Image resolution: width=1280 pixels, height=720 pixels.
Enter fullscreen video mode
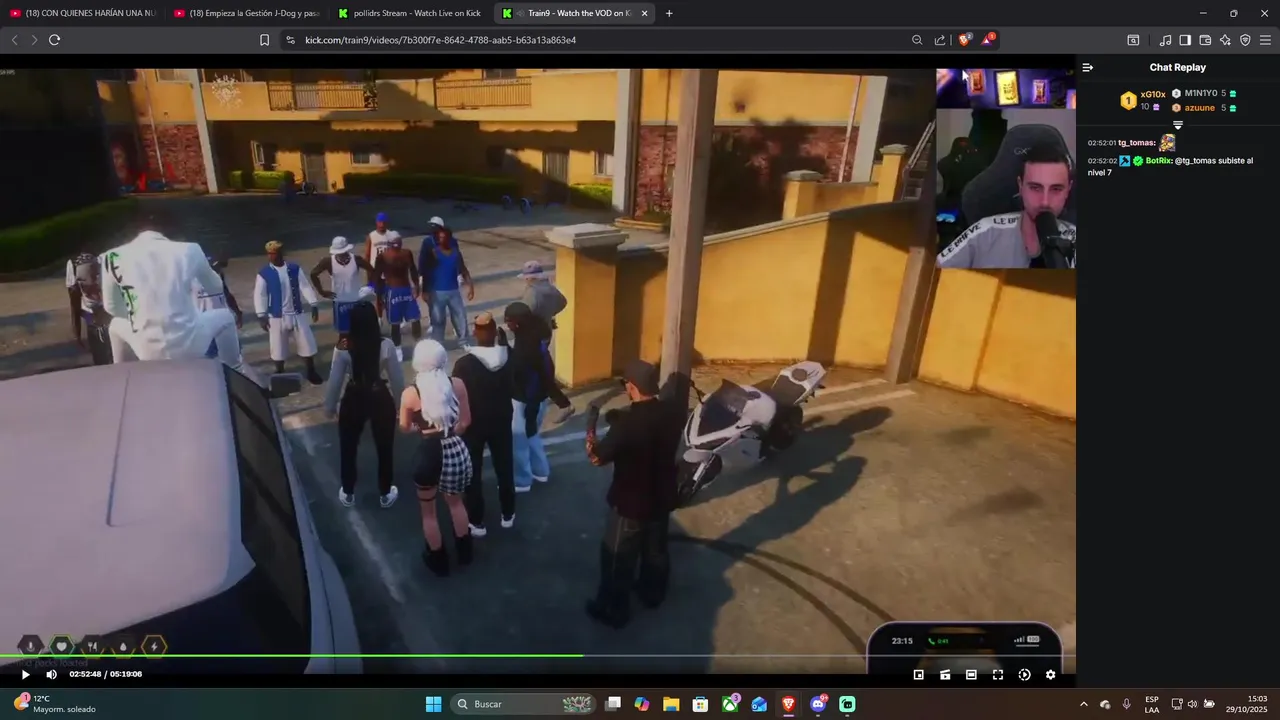click(998, 675)
